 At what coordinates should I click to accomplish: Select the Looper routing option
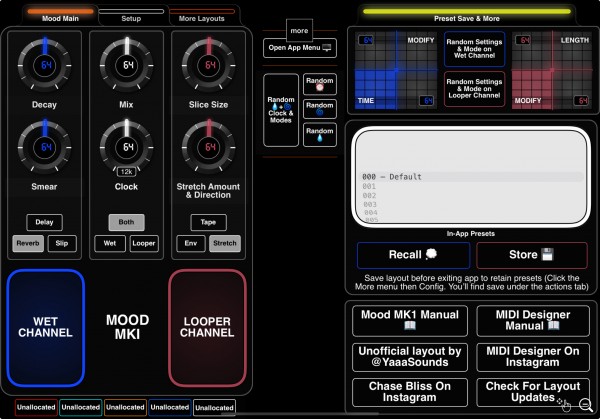pos(144,243)
